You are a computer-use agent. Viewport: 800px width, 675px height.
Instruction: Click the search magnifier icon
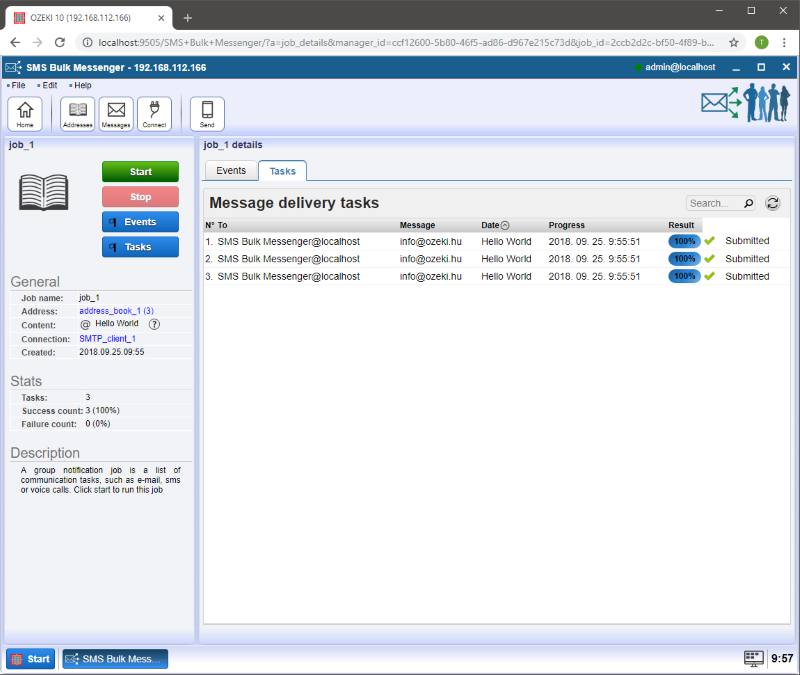point(748,203)
